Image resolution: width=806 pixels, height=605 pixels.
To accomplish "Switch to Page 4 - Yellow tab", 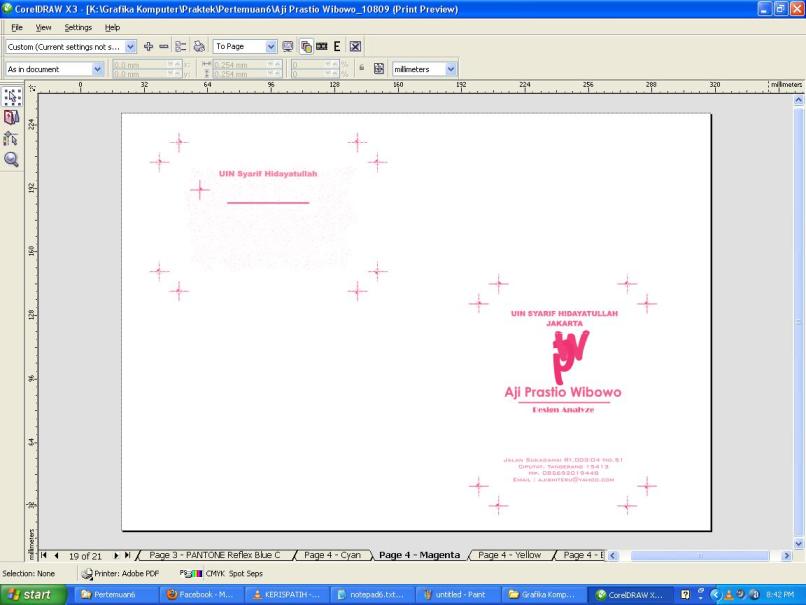I will [x=509, y=555].
